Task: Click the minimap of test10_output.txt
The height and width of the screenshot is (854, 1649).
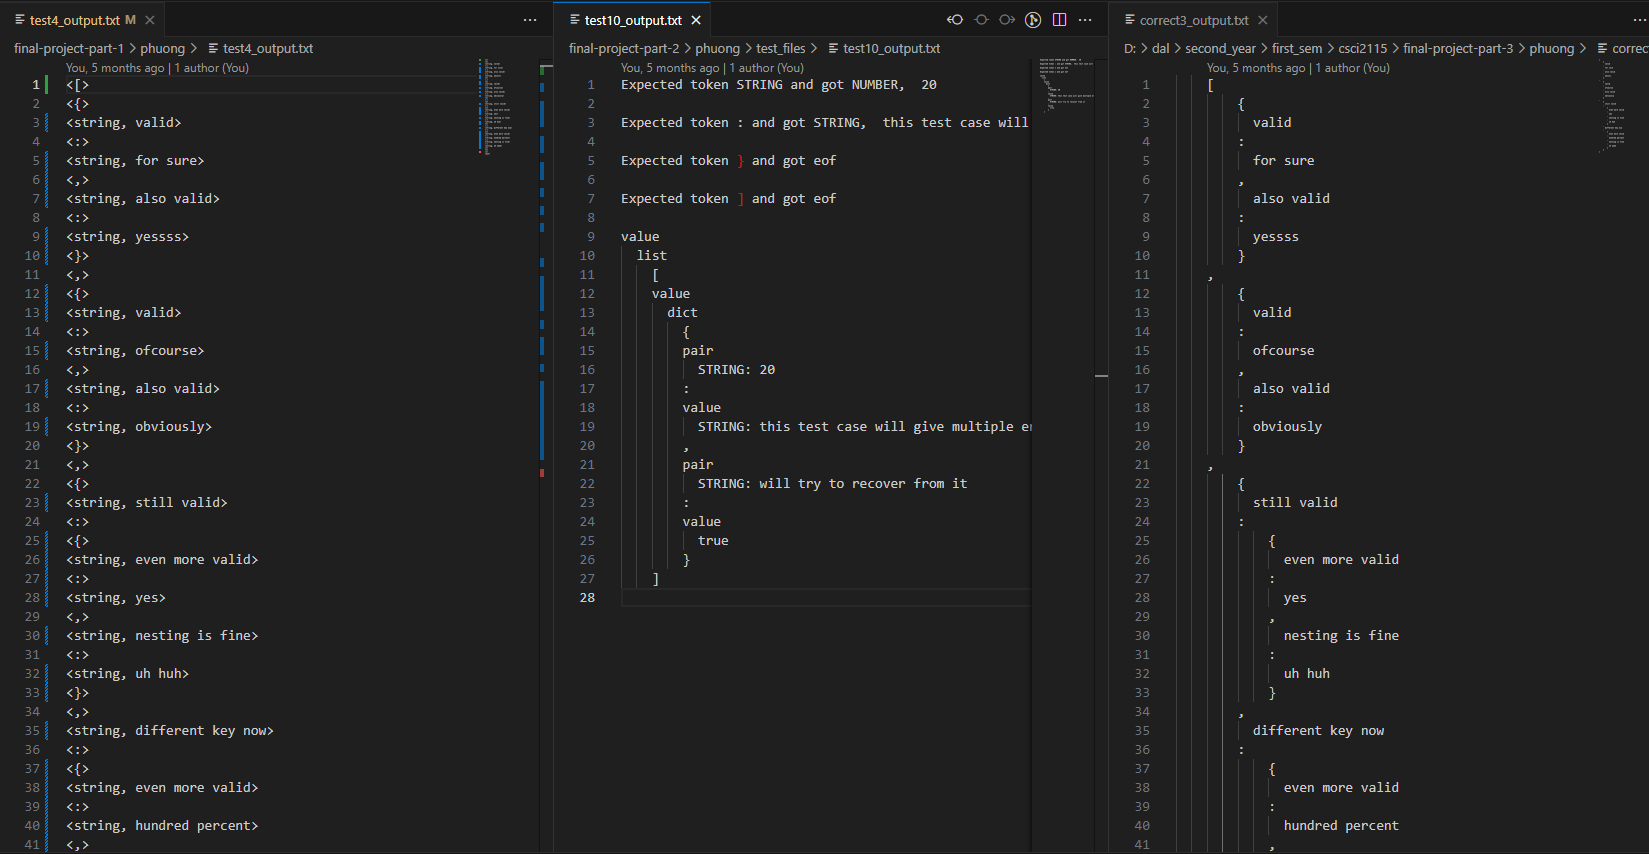Action: pyautogui.click(x=1066, y=84)
